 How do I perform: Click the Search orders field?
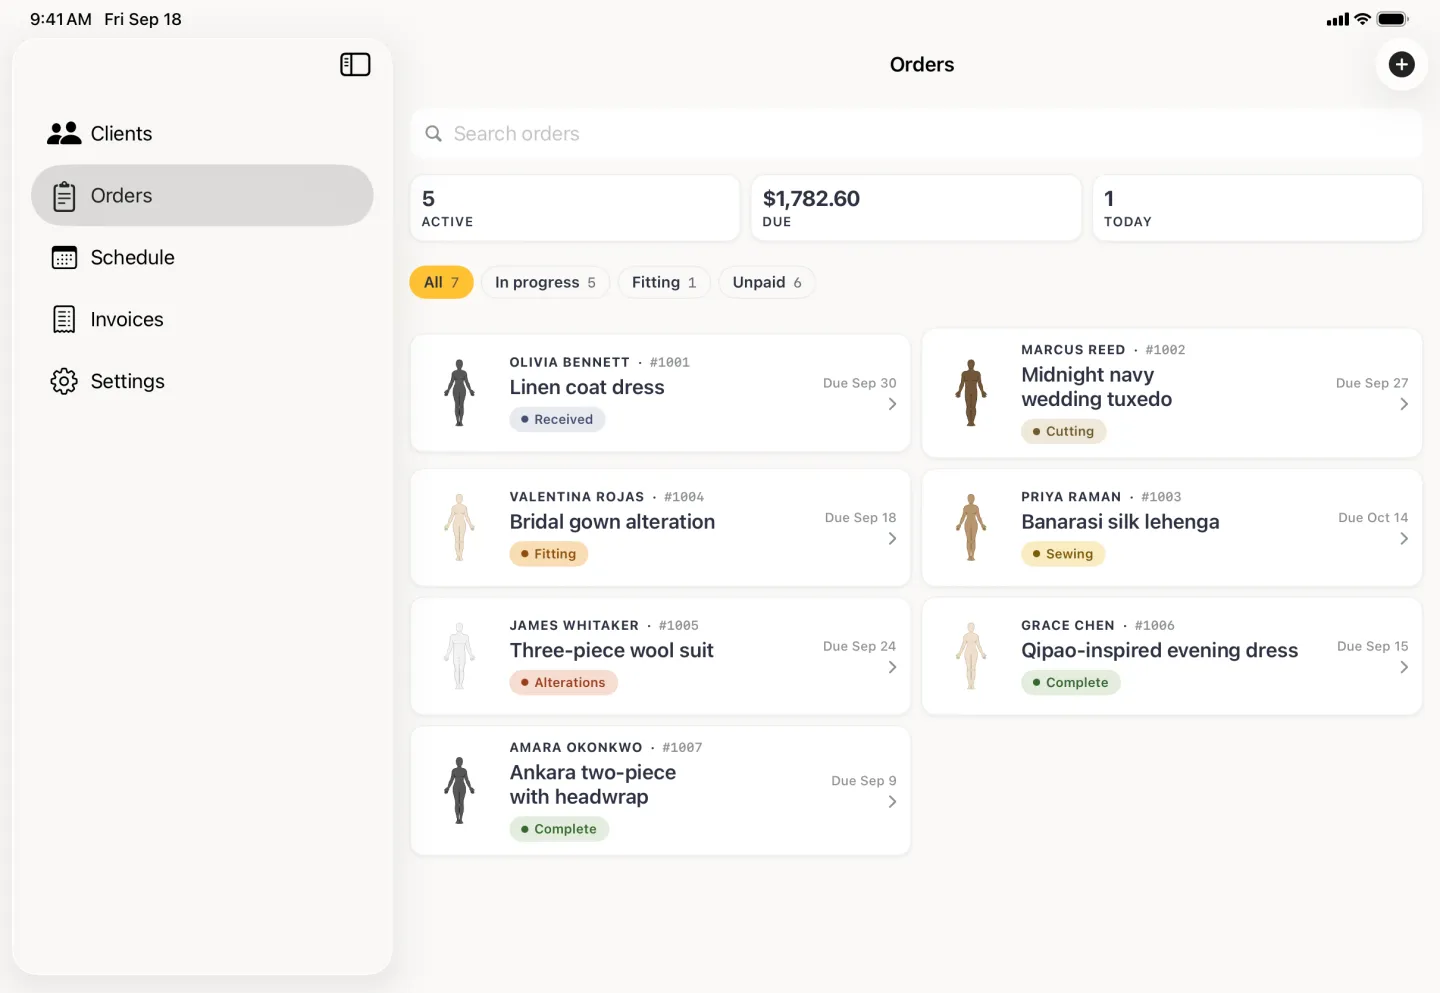[916, 134]
